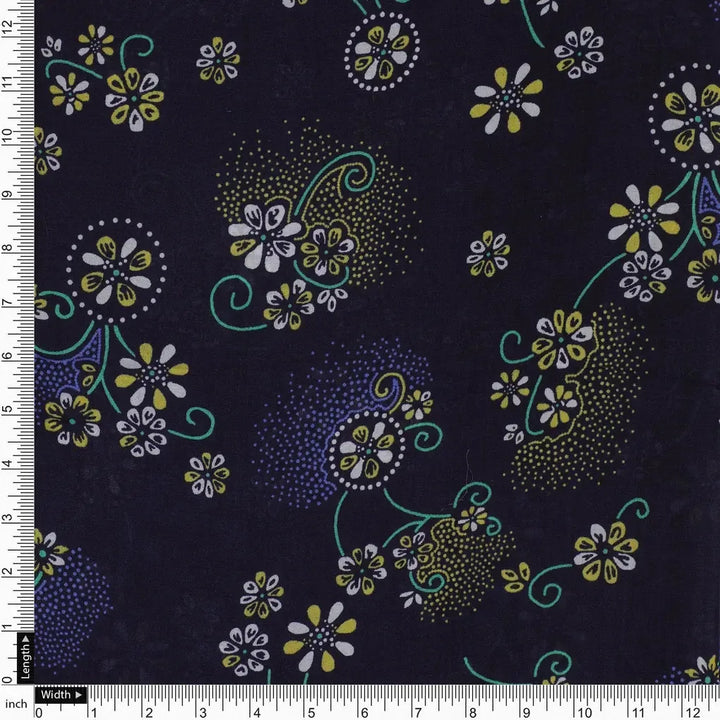The image size is (720, 720).
Task: Select the 6 mark on the horizontal ruler
Action: coord(363,712)
